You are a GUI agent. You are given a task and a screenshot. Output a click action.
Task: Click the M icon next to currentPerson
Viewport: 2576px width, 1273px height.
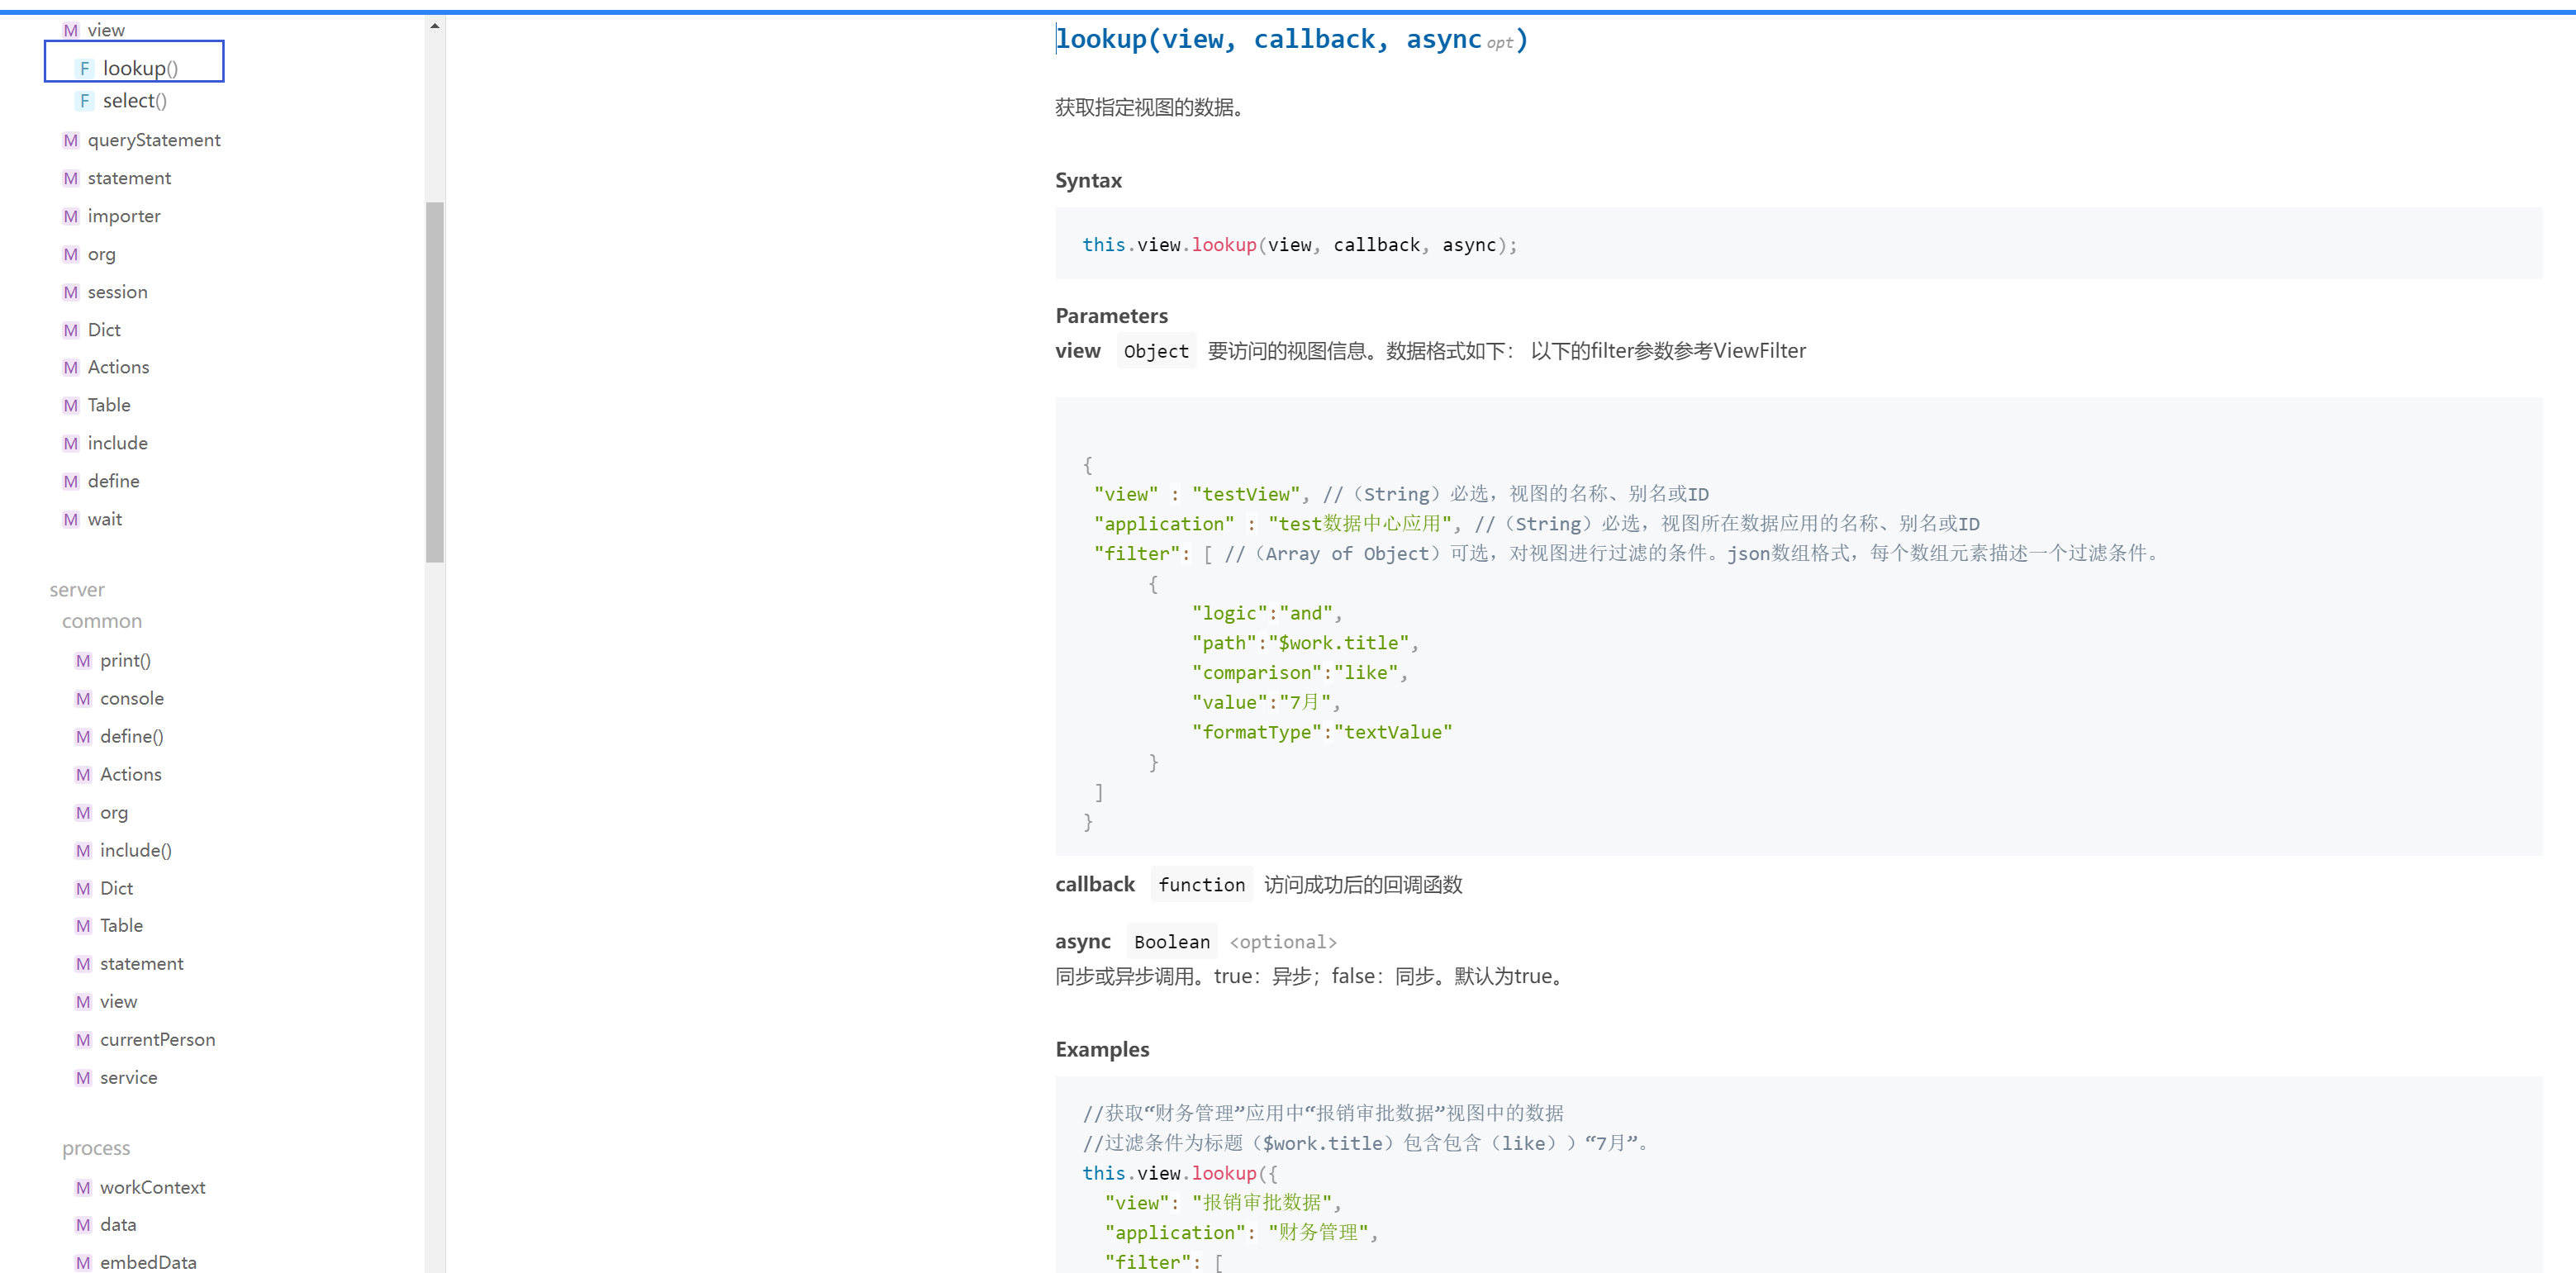(x=83, y=1040)
